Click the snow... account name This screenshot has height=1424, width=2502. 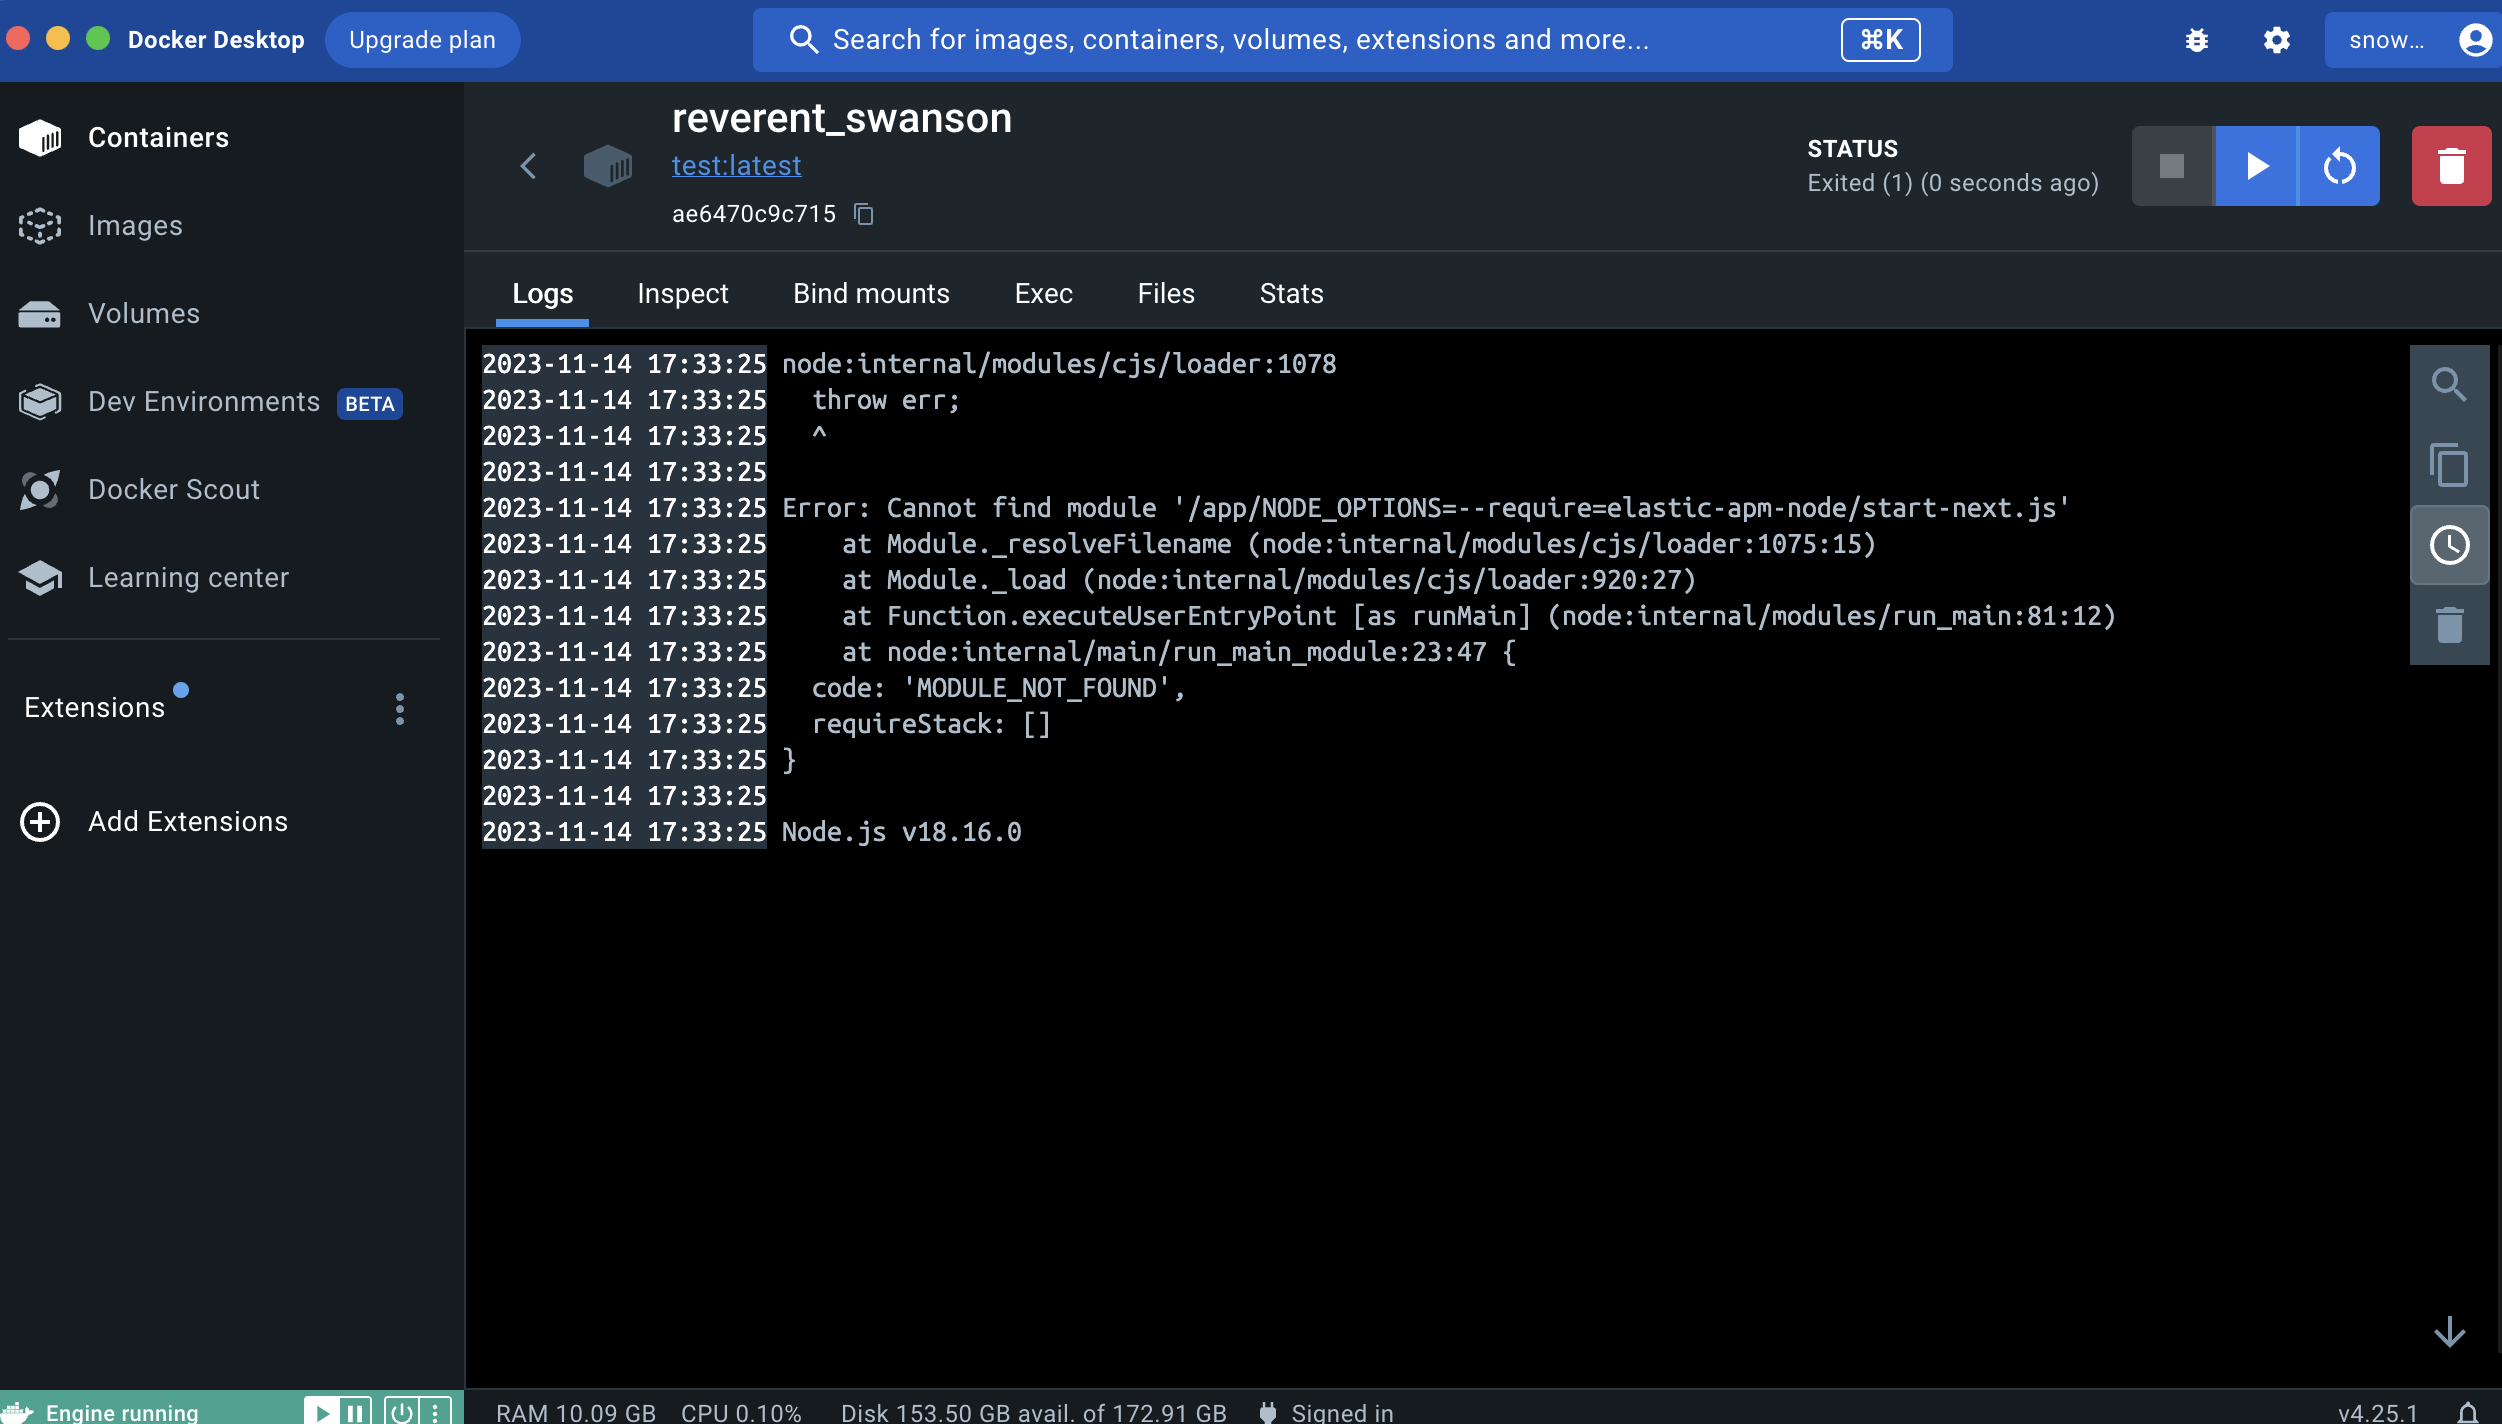coord(2387,40)
